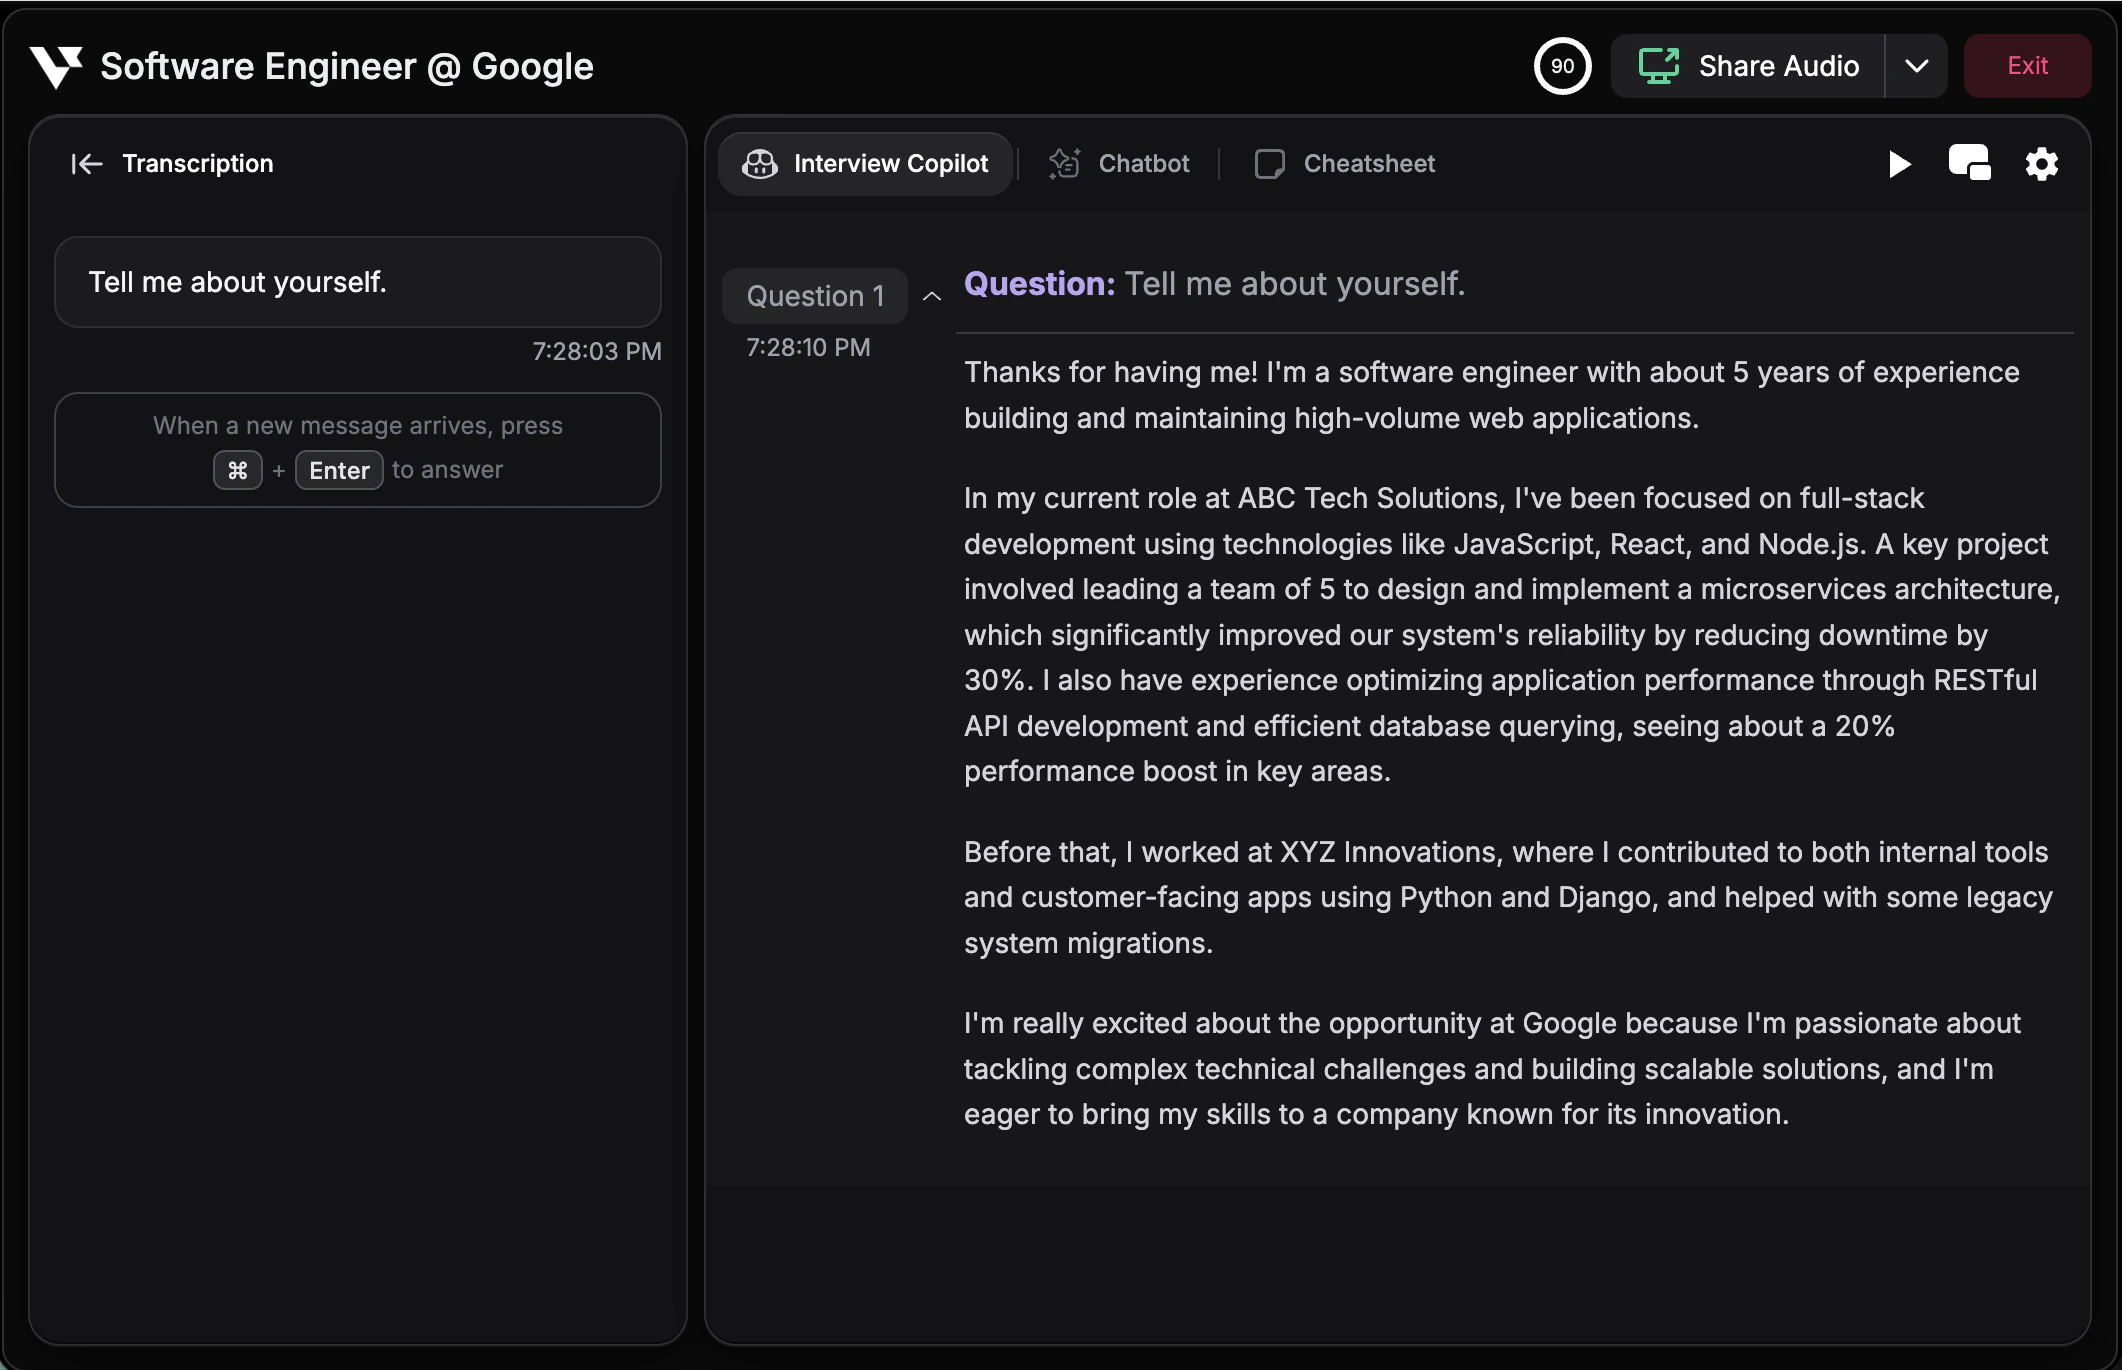The width and height of the screenshot is (2122, 1370).
Task: Click the 90 countdown timer circle
Action: [x=1562, y=66]
